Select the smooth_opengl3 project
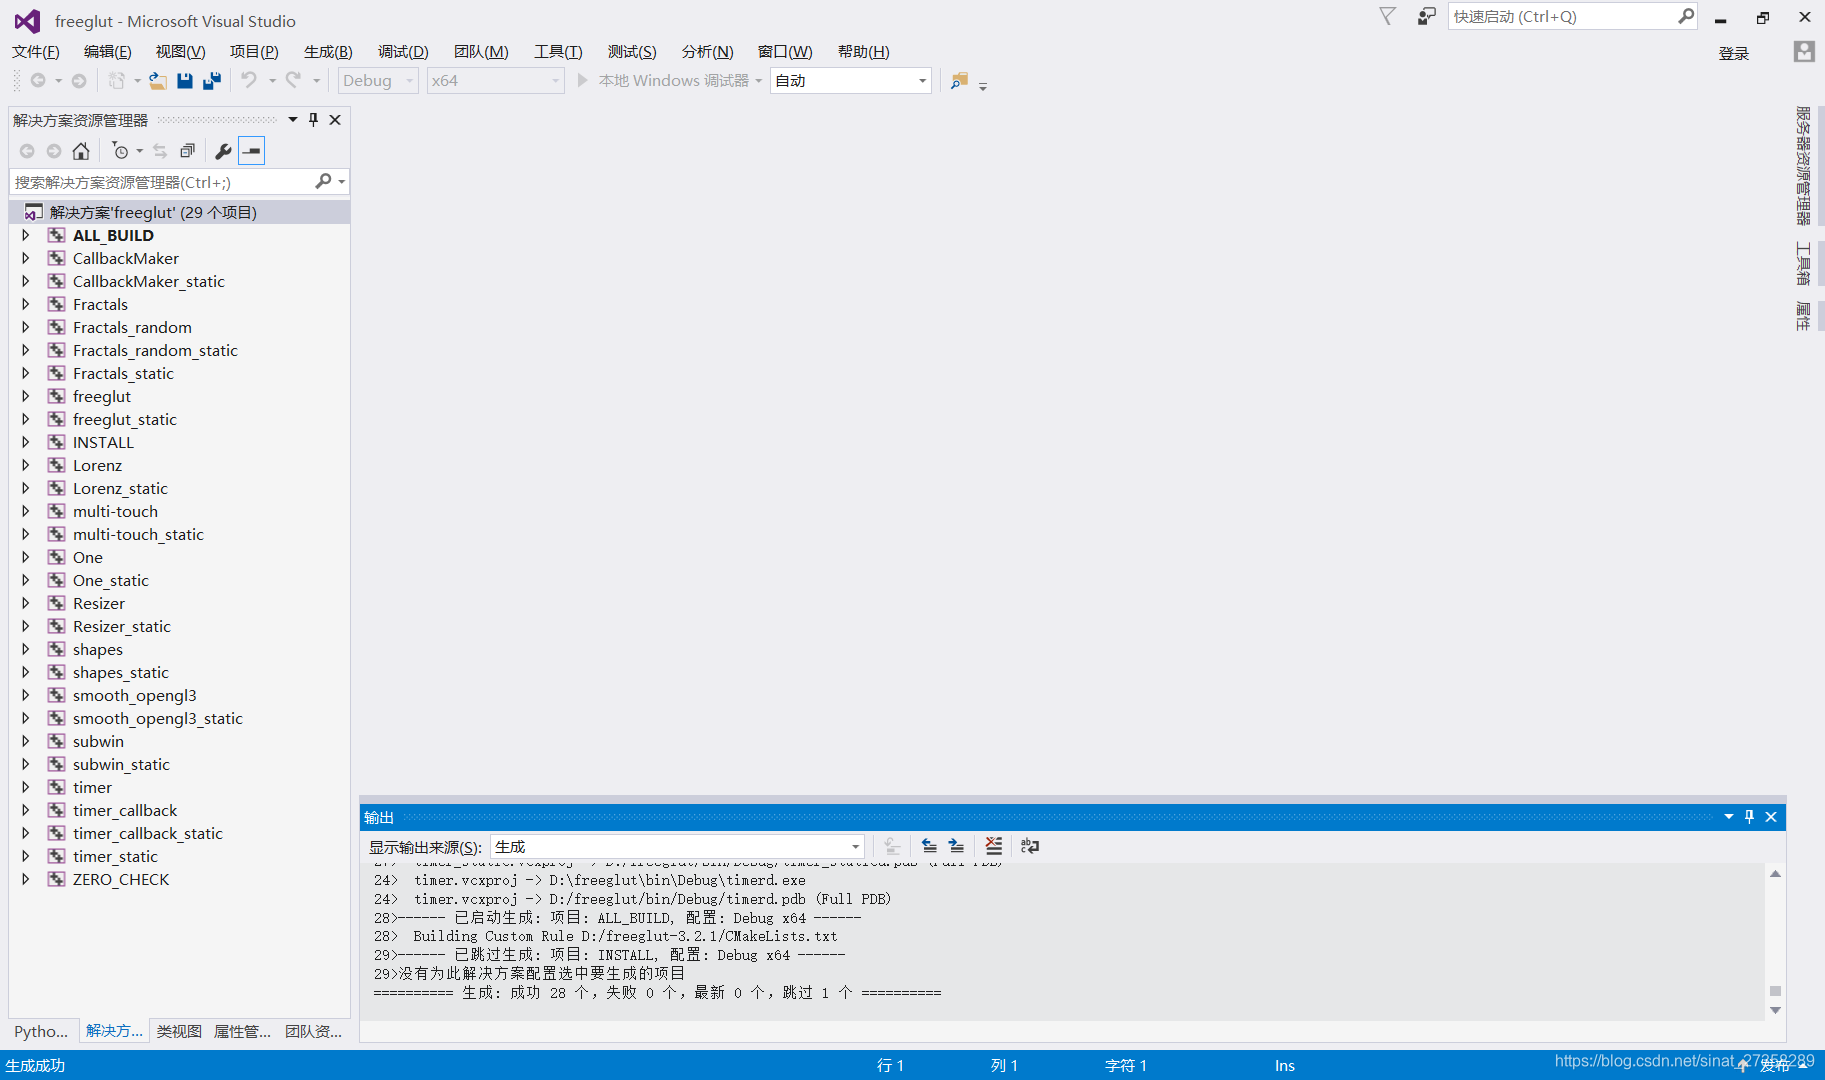 (134, 695)
